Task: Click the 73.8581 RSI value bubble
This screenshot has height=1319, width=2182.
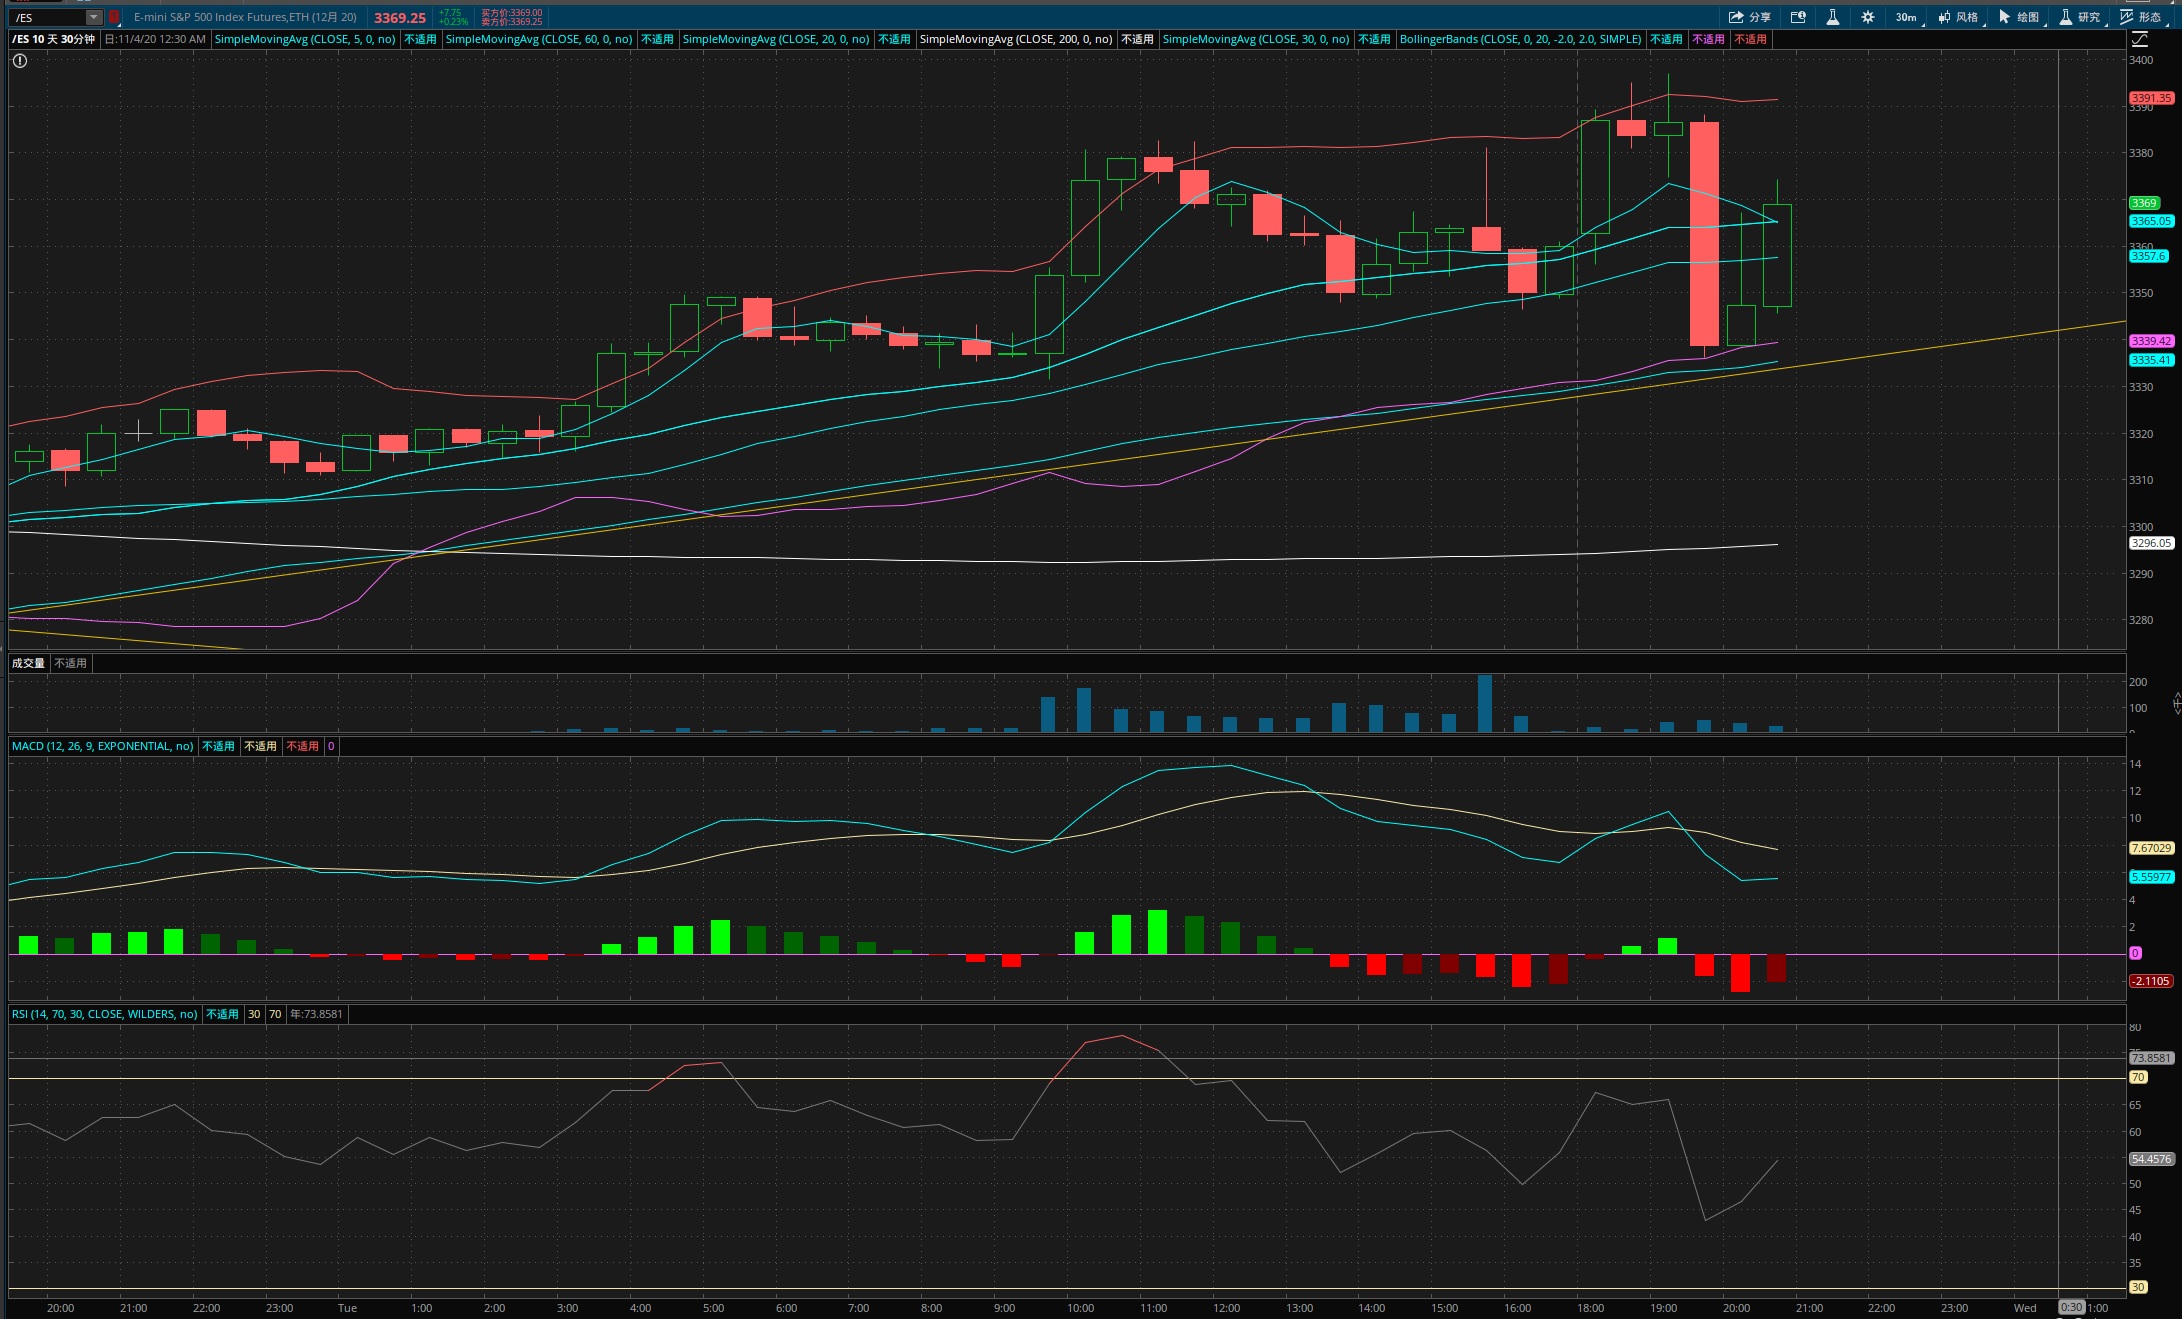Action: 2151,1058
